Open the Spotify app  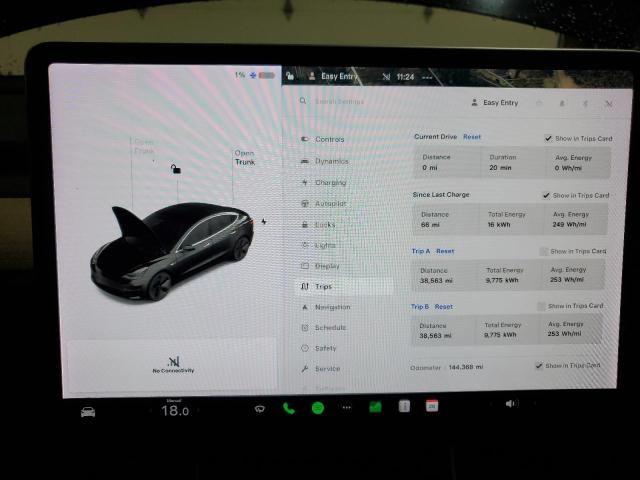click(318, 408)
